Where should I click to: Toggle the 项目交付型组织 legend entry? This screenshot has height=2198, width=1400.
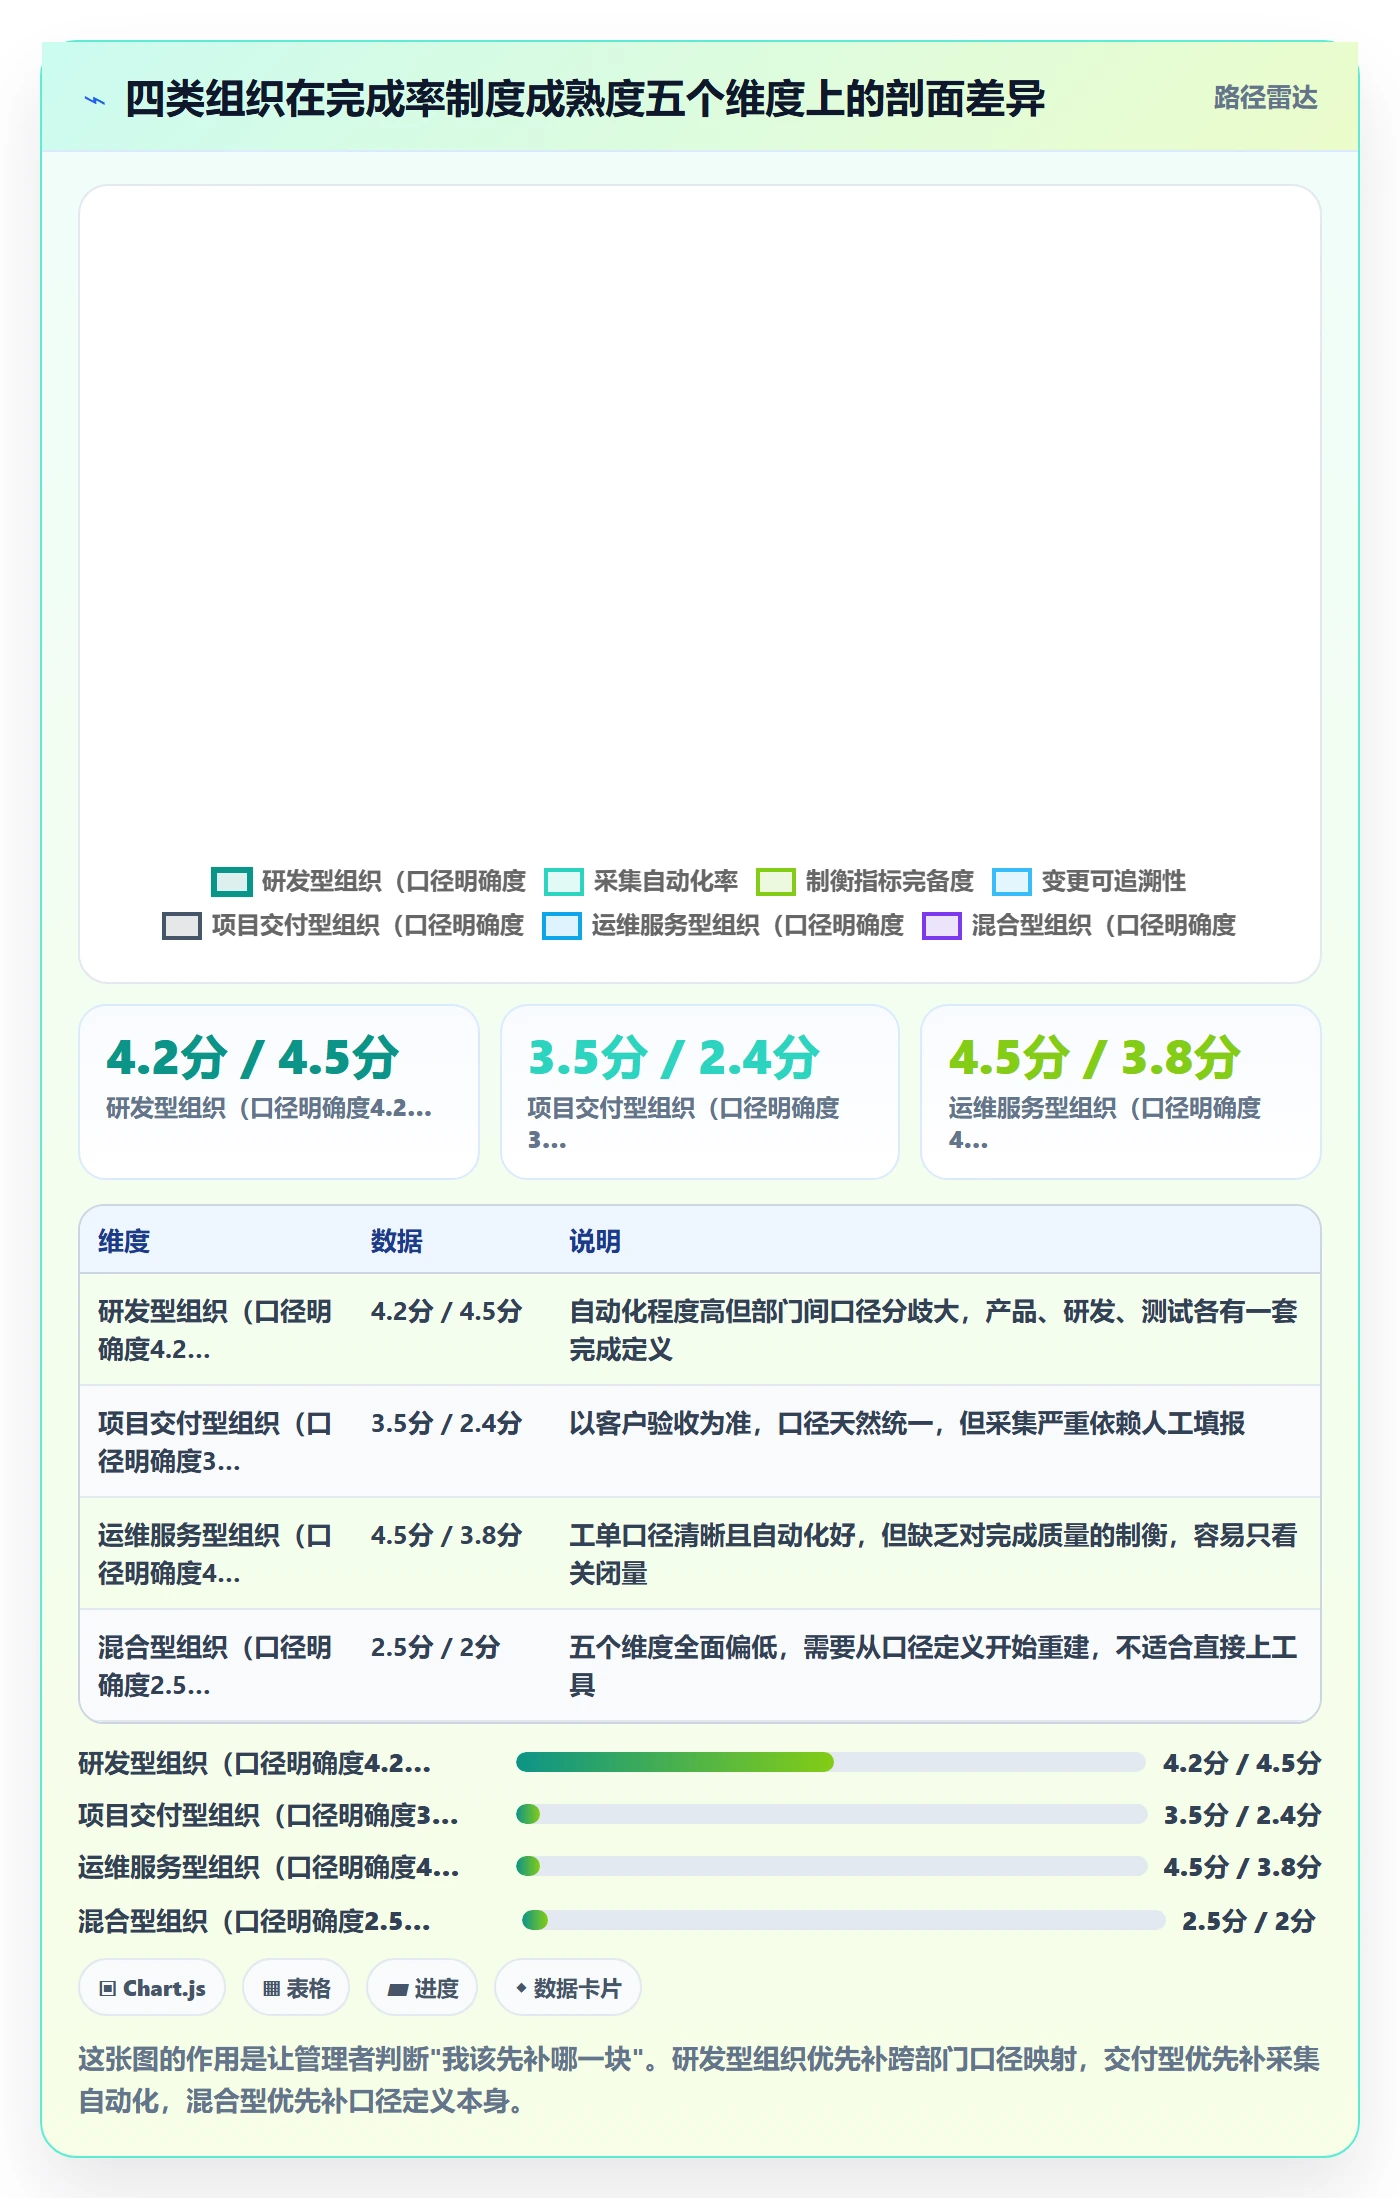click(343, 926)
